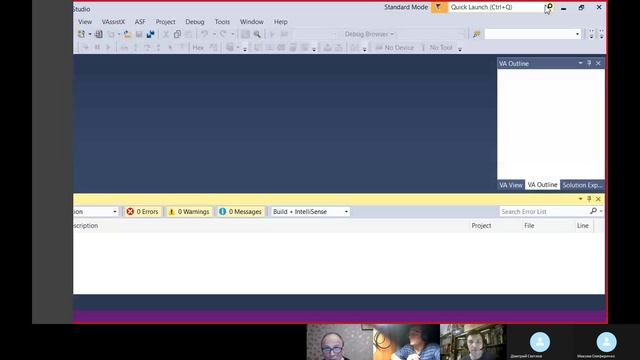Open the Tools menu
Viewport: 640px width, 360px height.
(222, 22)
